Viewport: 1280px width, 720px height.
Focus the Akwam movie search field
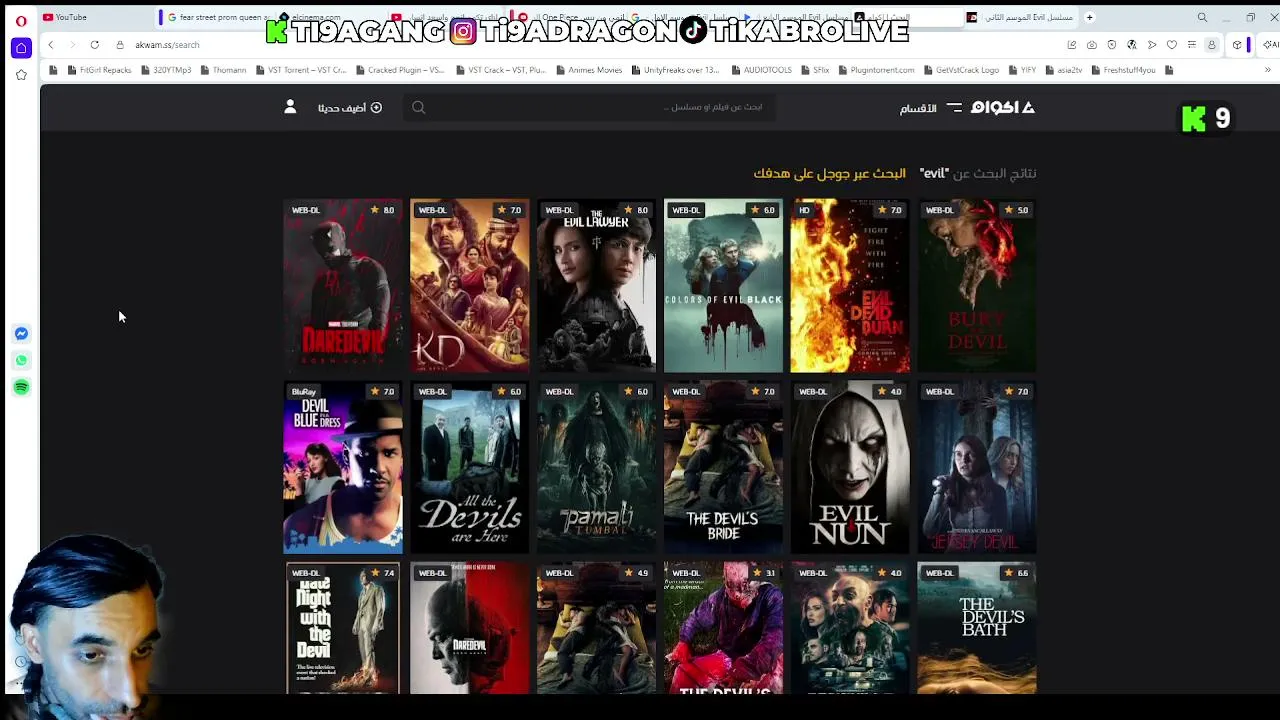click(x=590, y=107)
